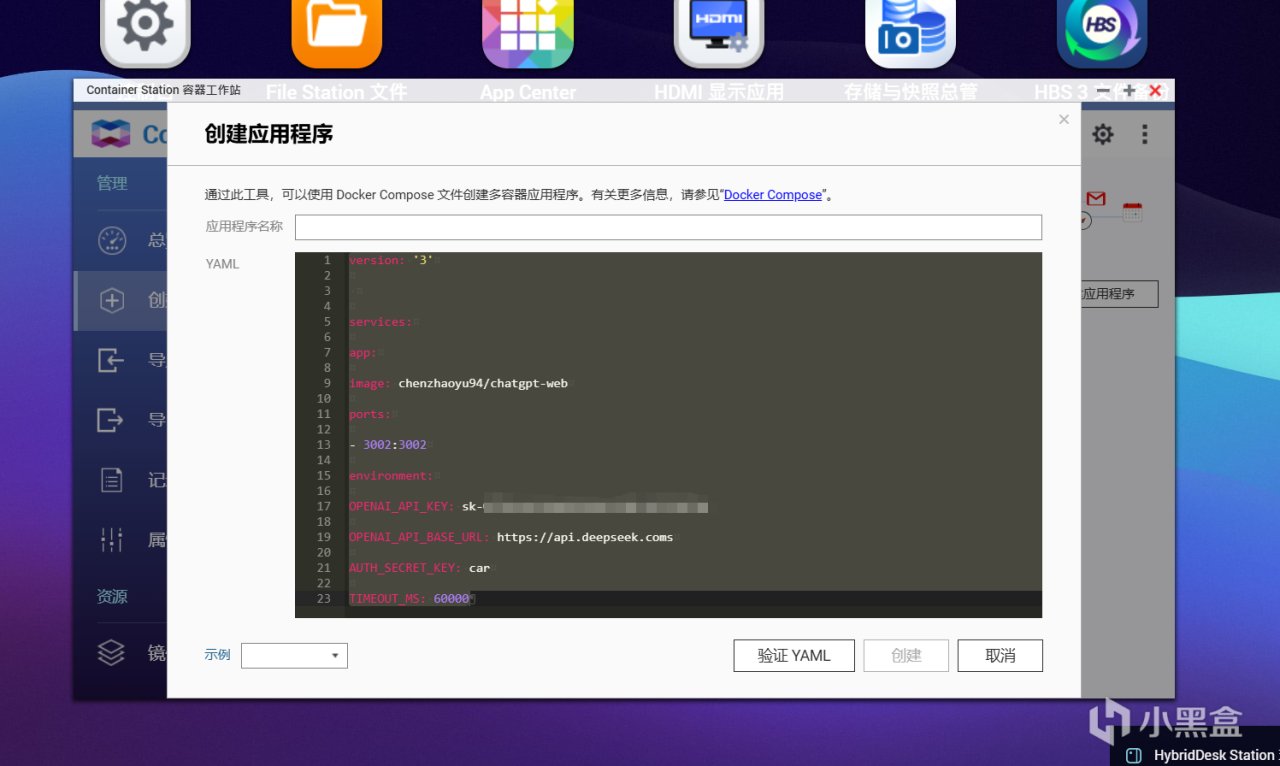
Task: Click the Validate YAML button
Action: [794, 656]
